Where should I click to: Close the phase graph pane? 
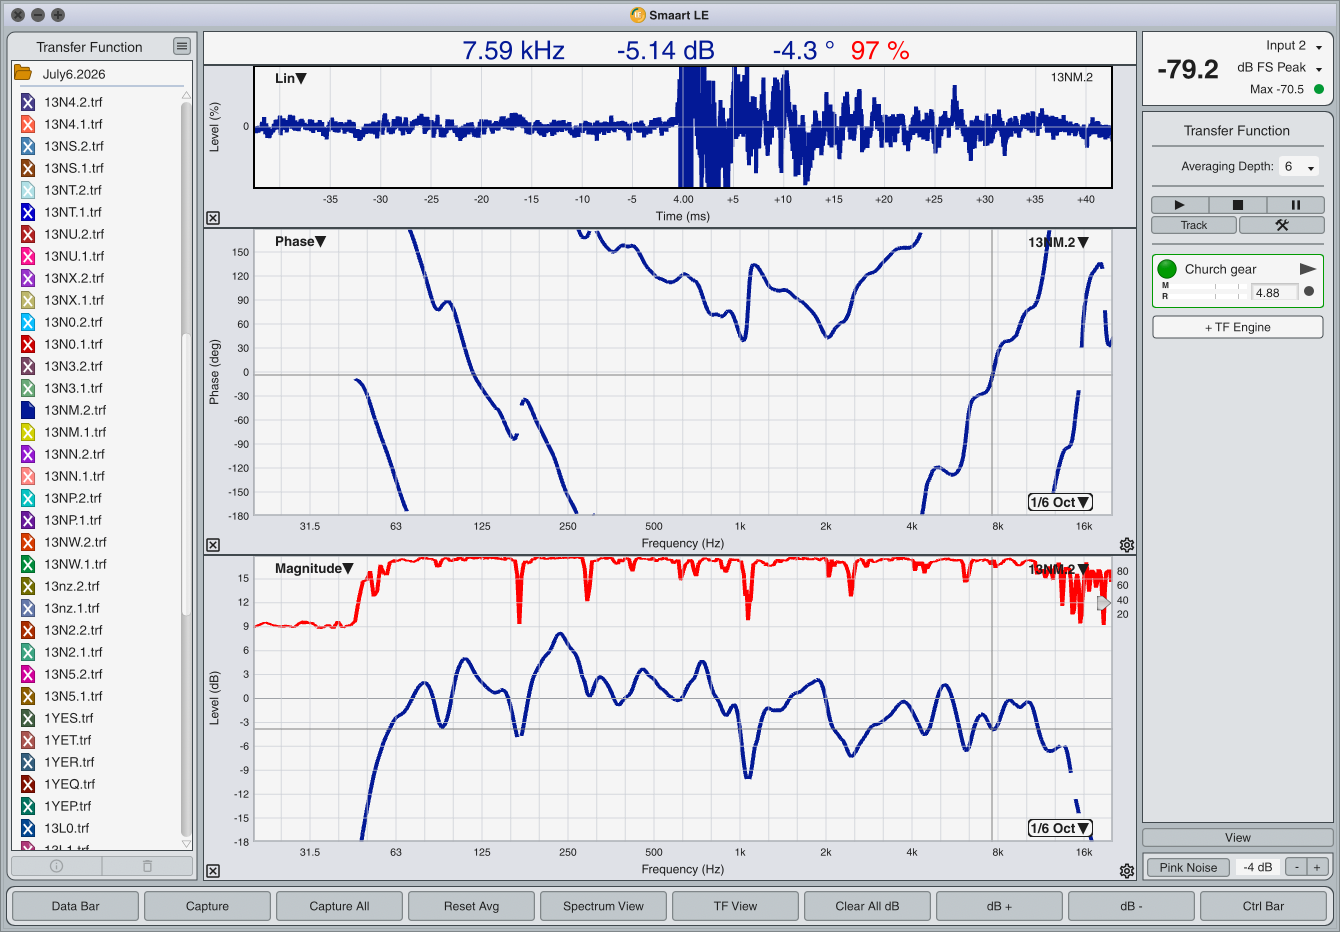pyautogui.click(x=213, y=545)
